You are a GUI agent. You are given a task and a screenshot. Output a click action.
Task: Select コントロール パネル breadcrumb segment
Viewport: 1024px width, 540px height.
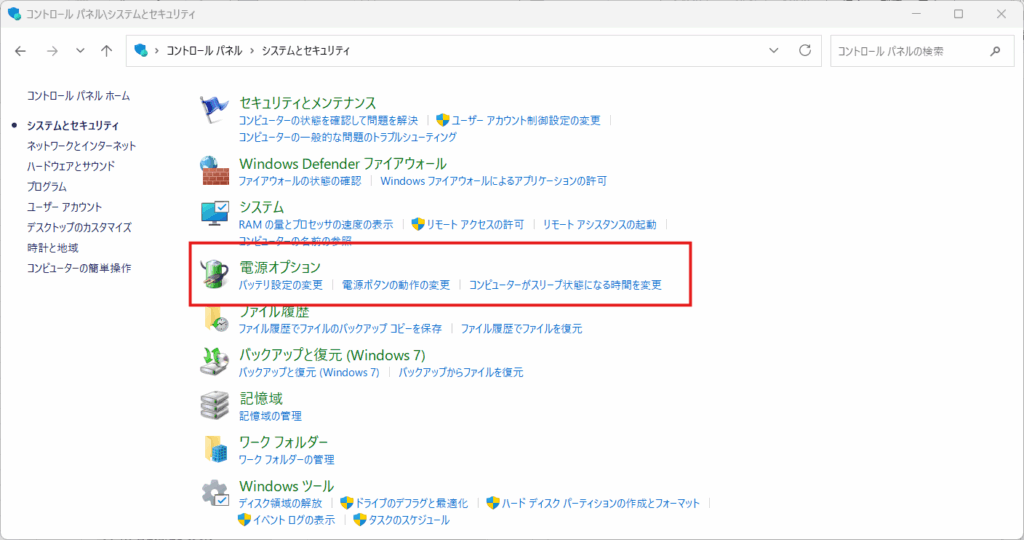pos(204,51)
